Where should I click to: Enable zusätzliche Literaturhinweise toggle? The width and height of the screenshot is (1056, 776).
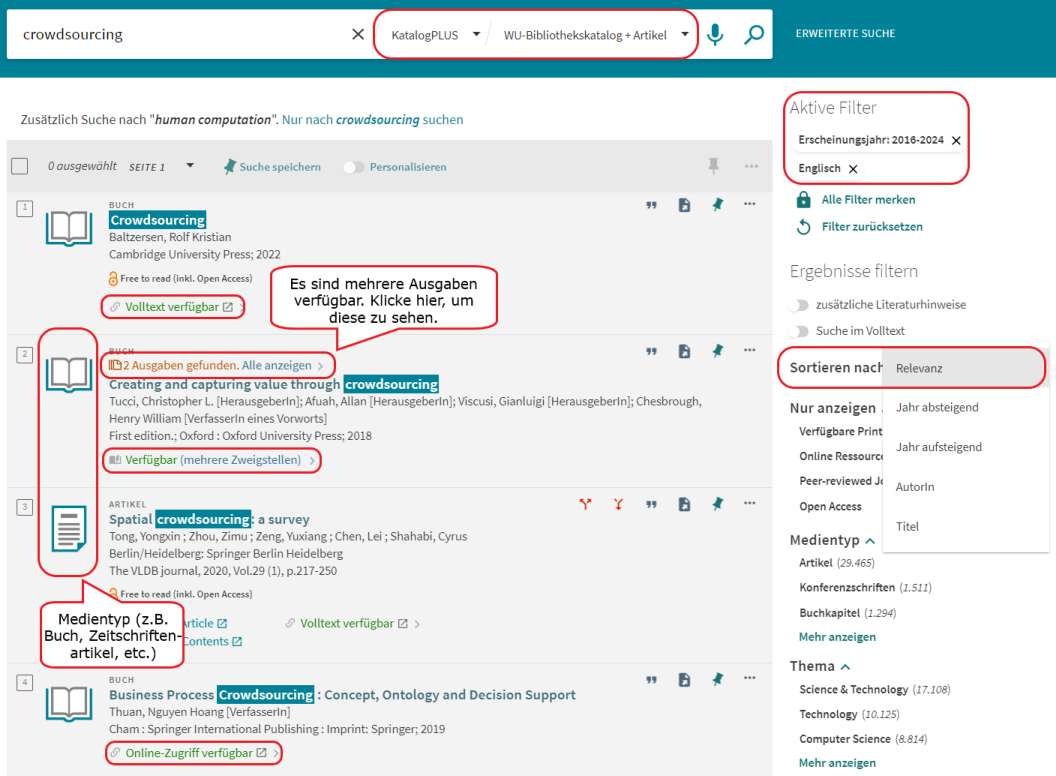click(x=799, y=305)
